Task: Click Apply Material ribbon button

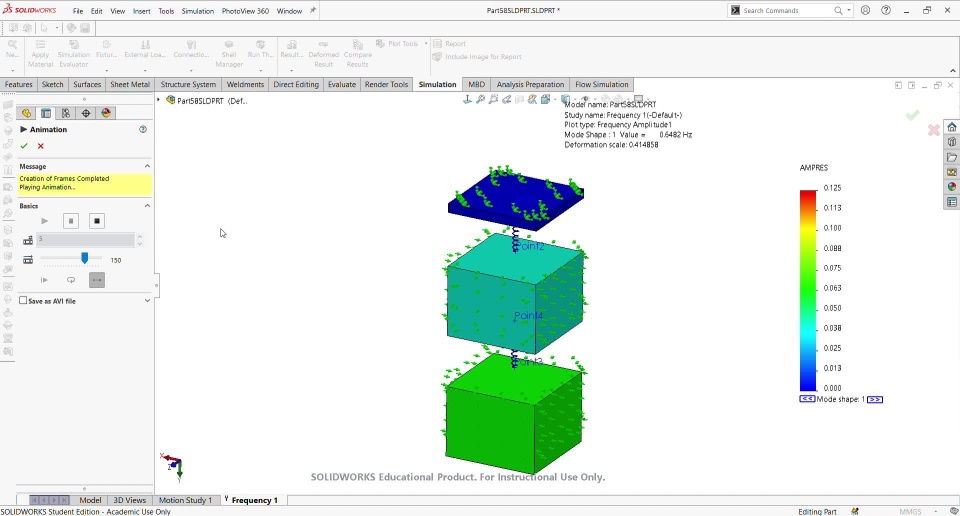Action: [x=40, y=54]
